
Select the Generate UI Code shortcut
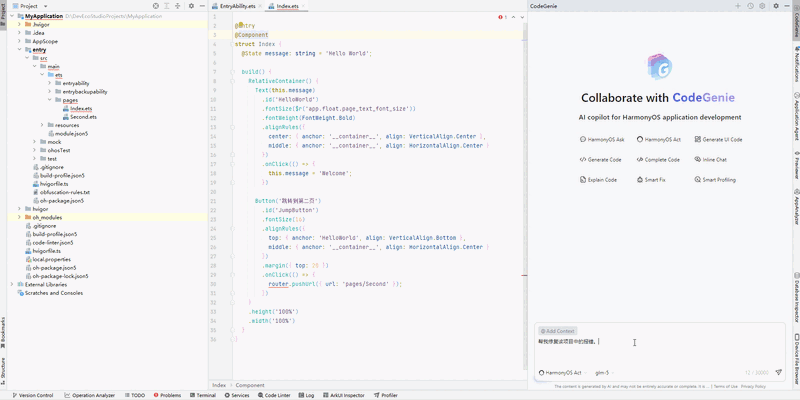click(x=720, y=139)
